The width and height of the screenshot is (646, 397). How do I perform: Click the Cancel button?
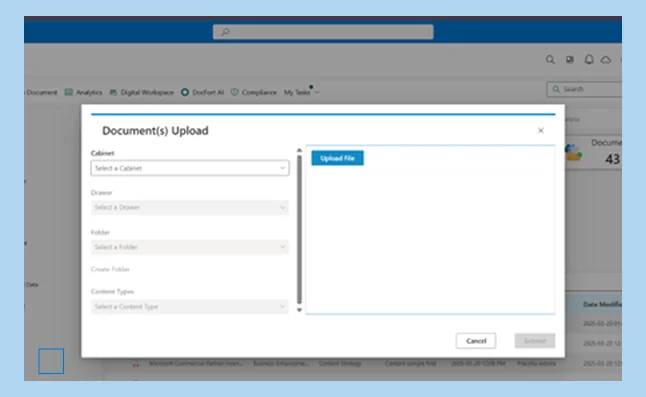pos(476,341)
